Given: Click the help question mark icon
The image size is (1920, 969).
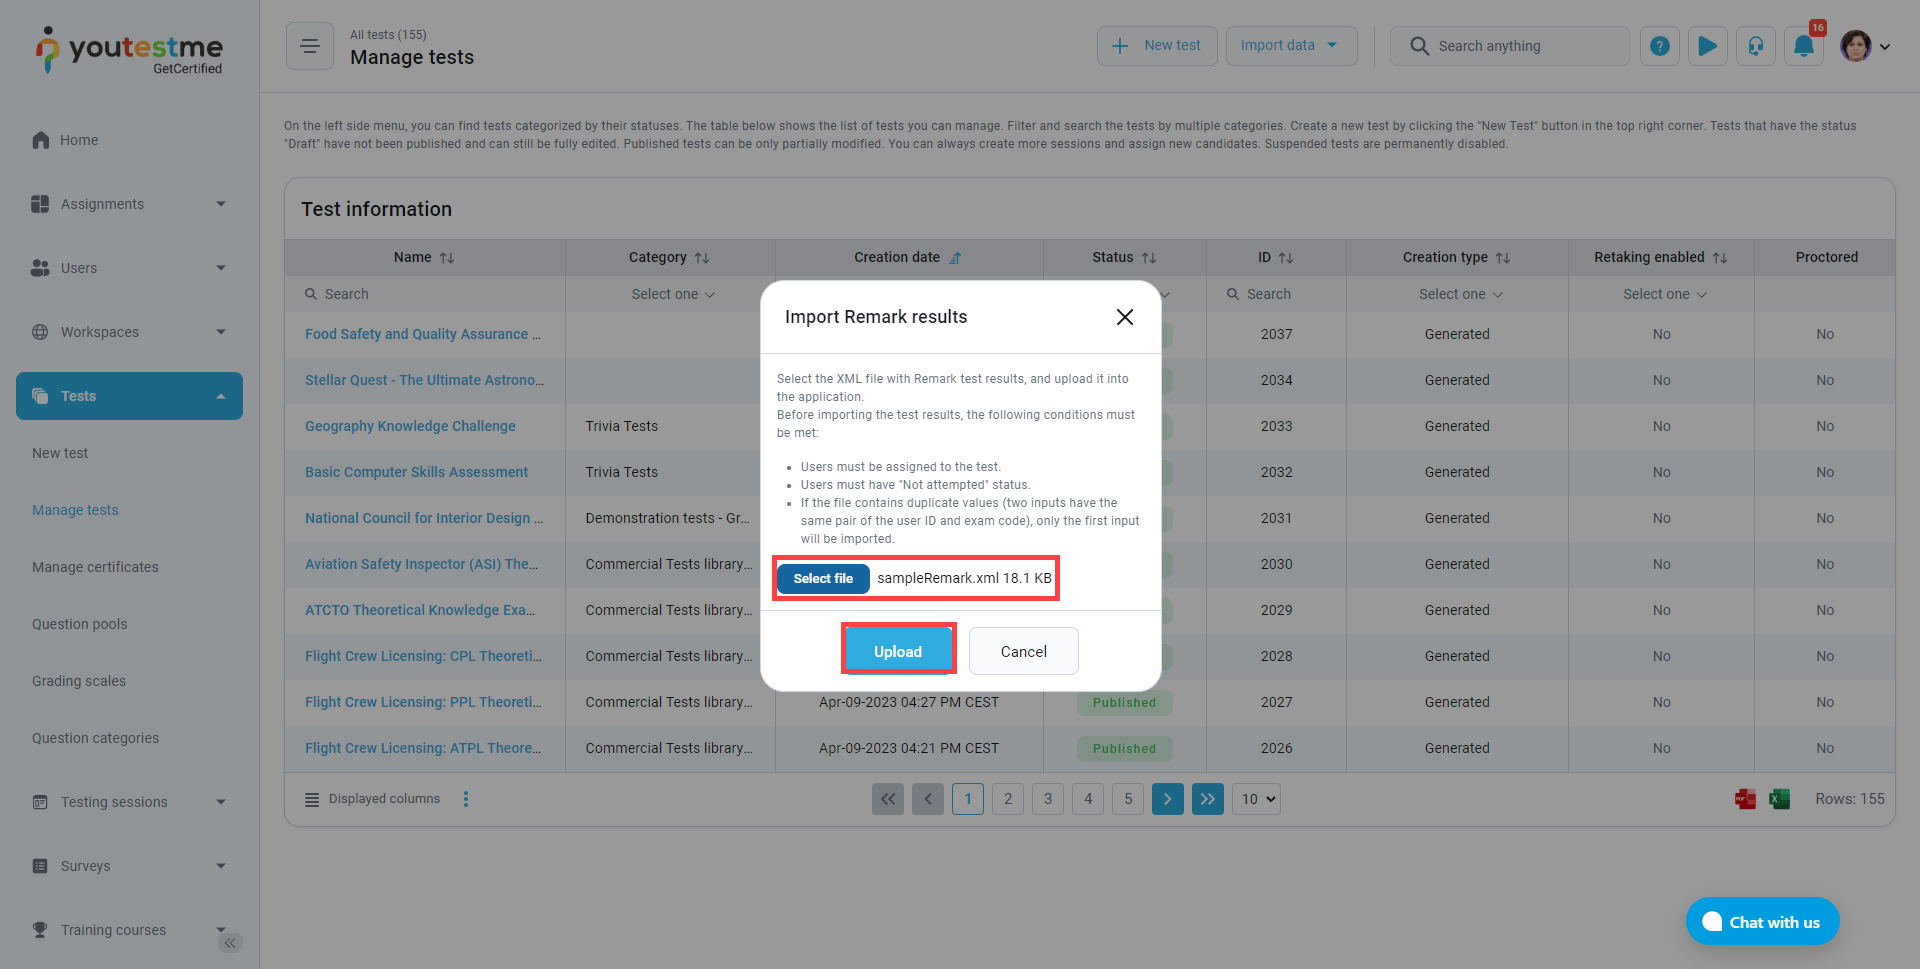Looking at the screenshot, I should [1659, 46].
